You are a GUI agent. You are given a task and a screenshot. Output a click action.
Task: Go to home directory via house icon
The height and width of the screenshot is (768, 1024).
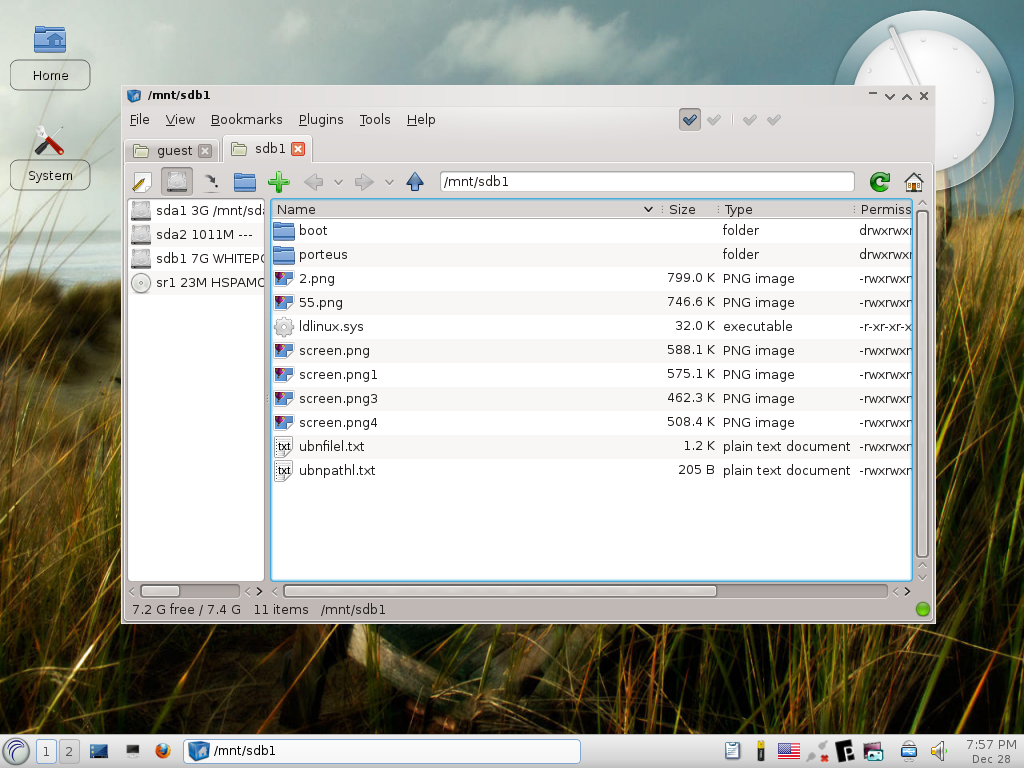[914, 182]
